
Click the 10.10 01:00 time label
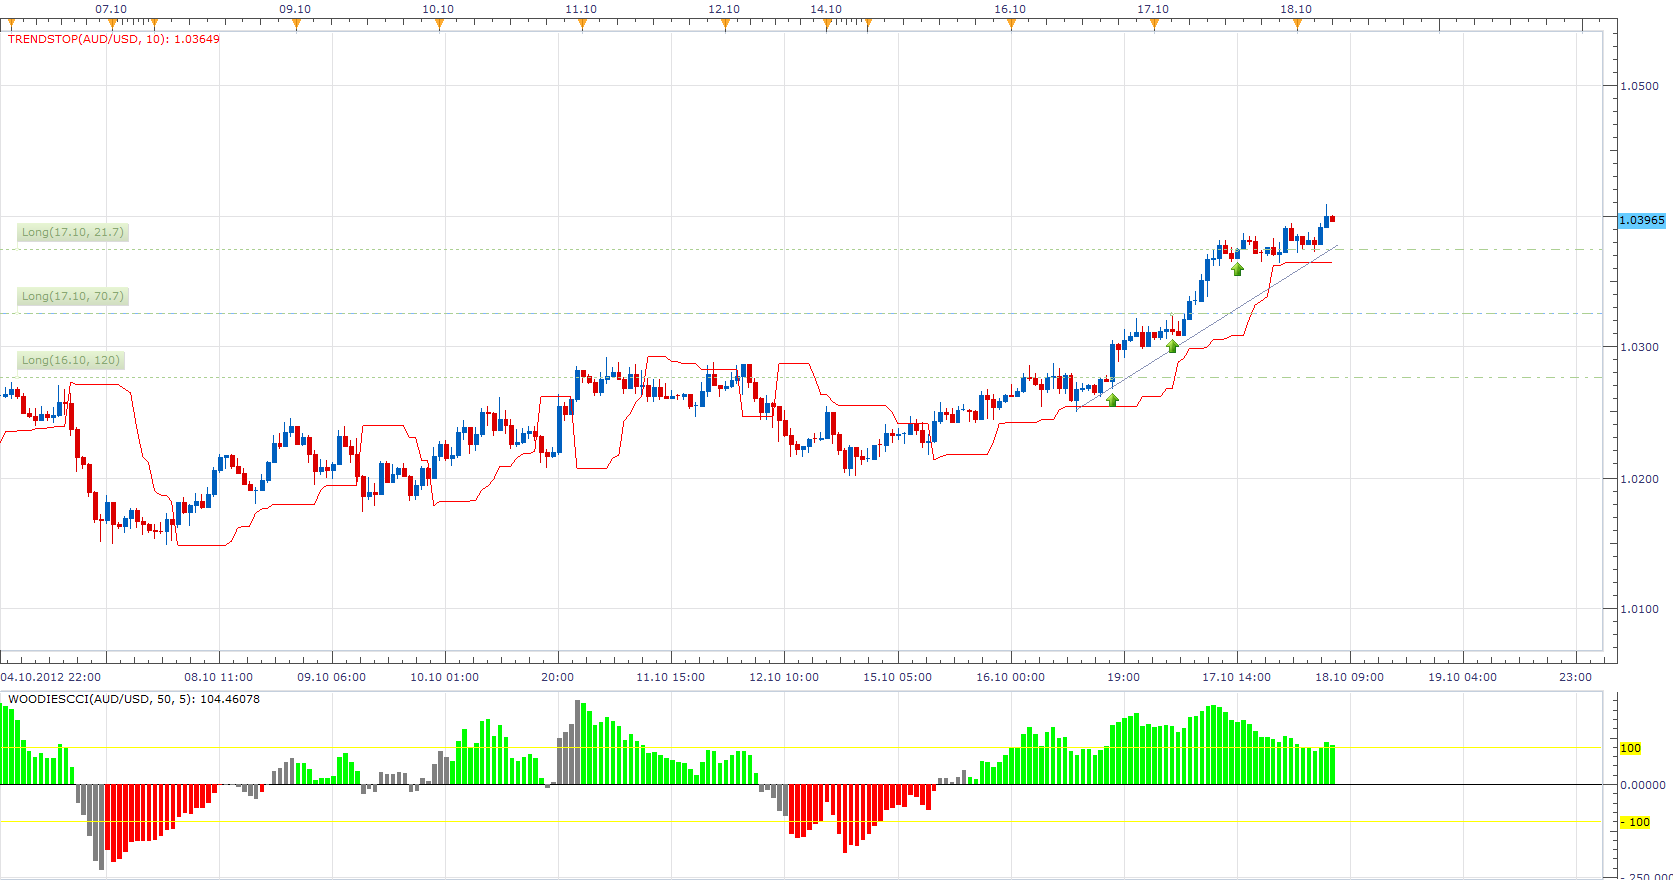[x=444, y=677]
